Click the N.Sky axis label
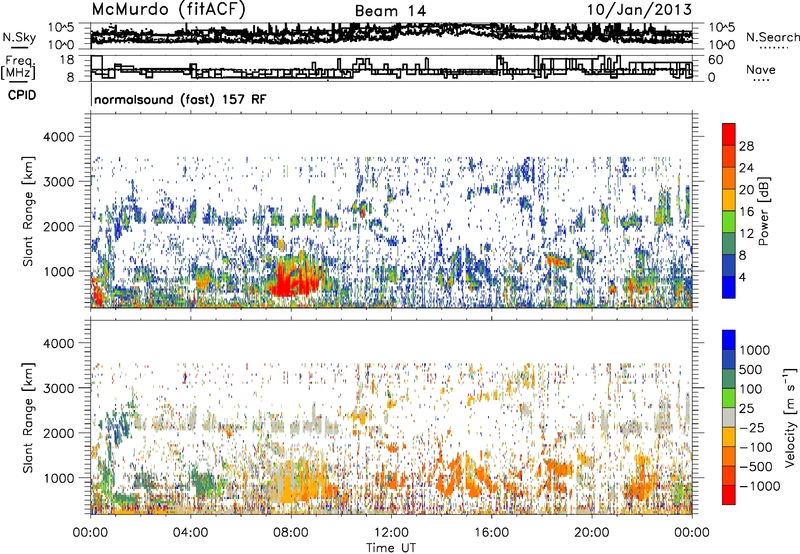 point(19,37)
